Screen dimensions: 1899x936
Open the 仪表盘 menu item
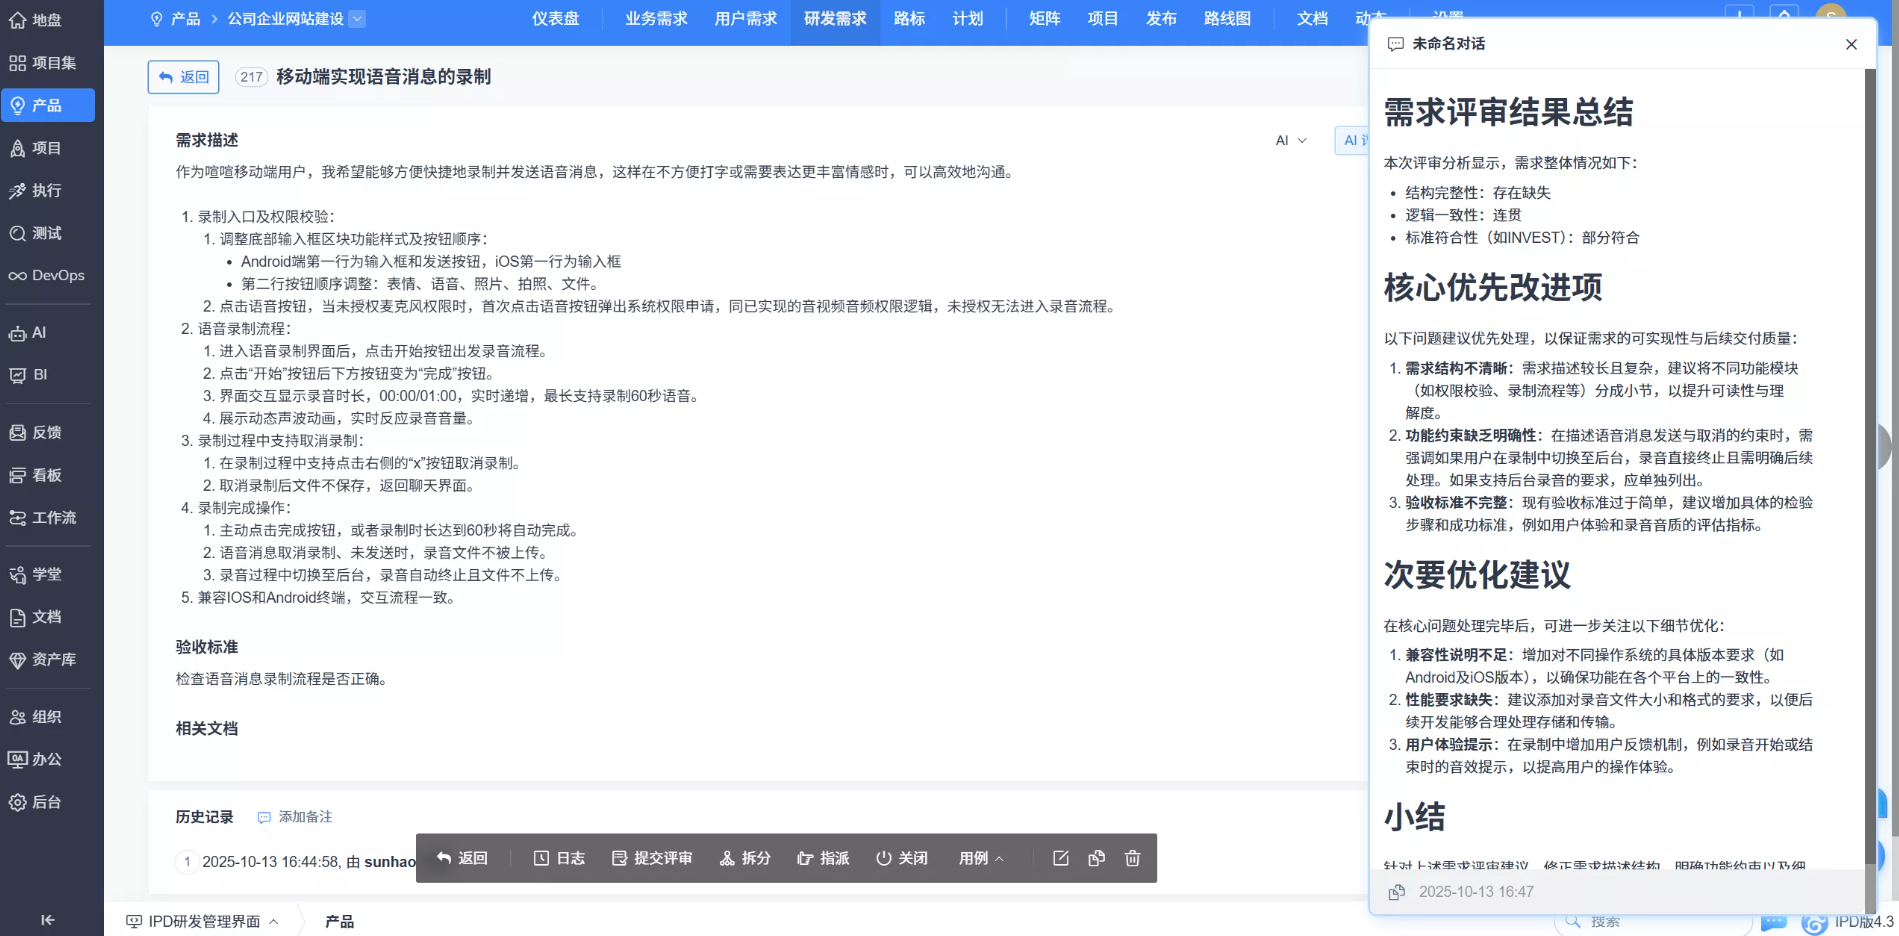[x=555, y=18]
